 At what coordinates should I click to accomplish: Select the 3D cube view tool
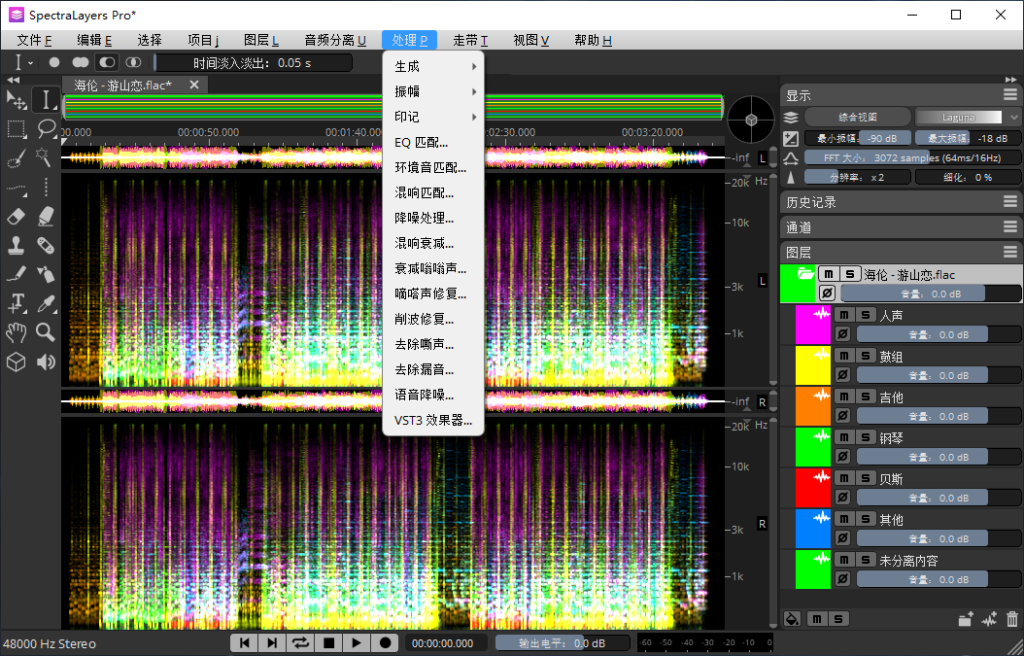click(x=16, y=362)
